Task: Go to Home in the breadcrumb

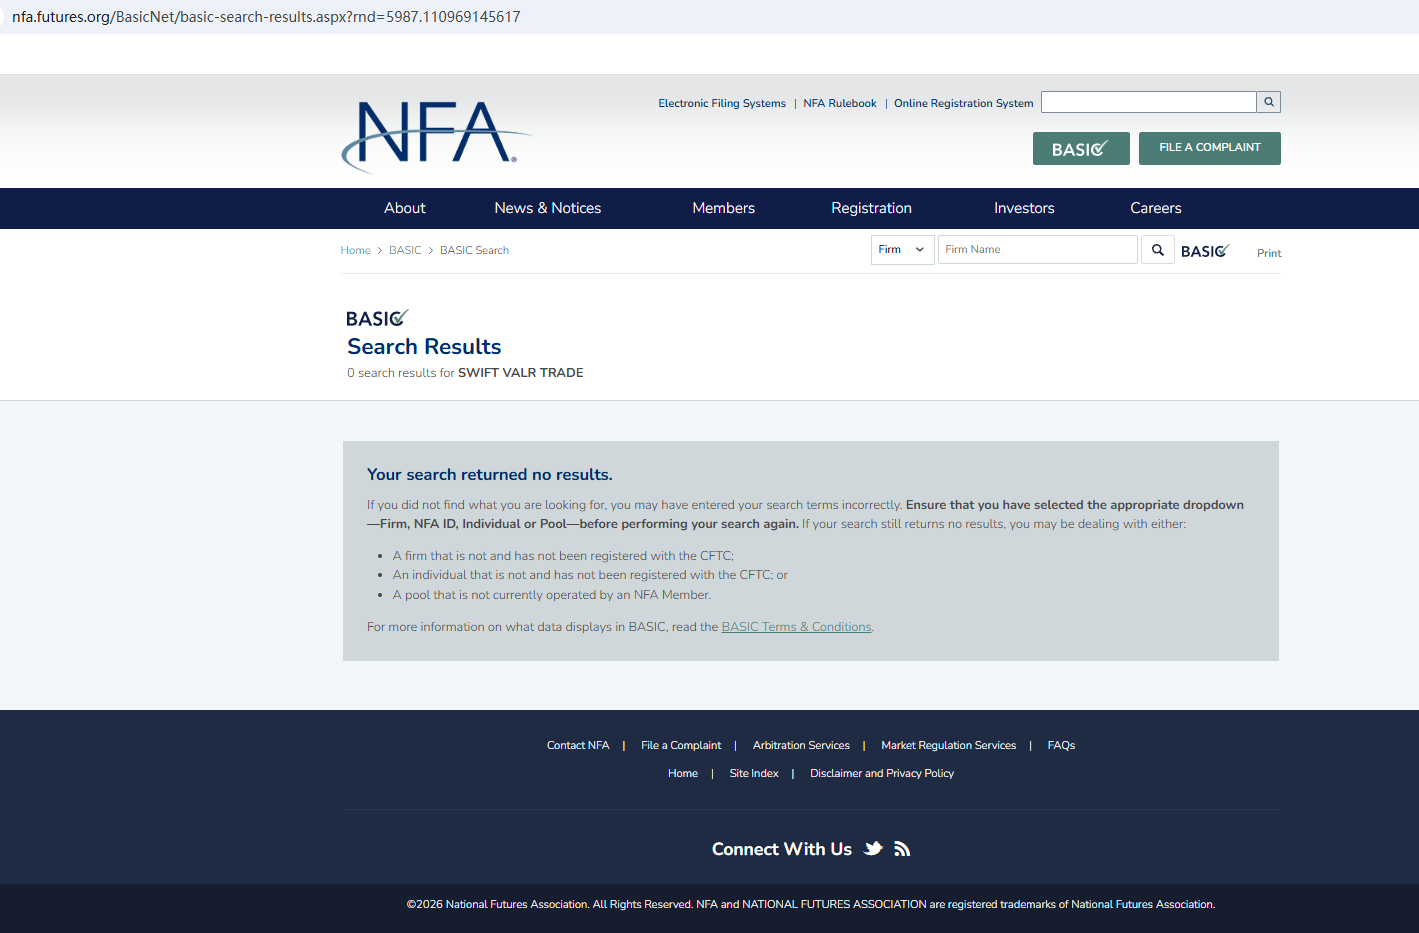Action: [355, 250]
